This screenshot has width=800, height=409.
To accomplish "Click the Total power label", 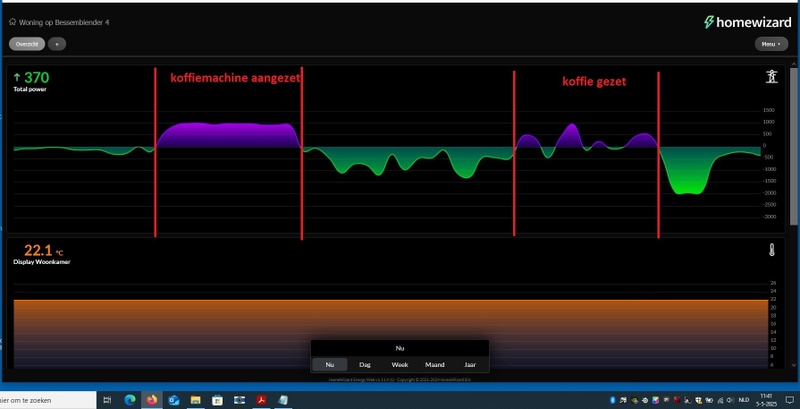I will [x=30, y=89].
